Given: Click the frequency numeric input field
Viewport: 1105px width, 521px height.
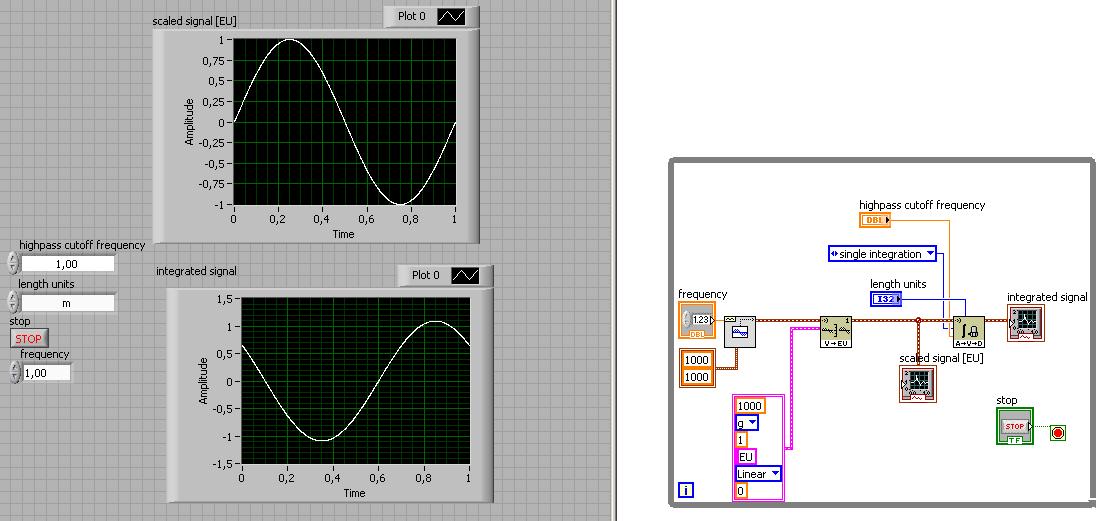Looking at the screenshot, I should point(47,373).
